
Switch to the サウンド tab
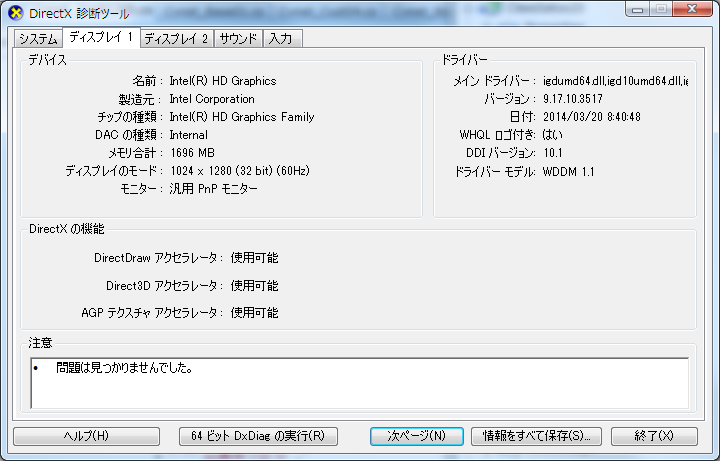click(238, 39)
